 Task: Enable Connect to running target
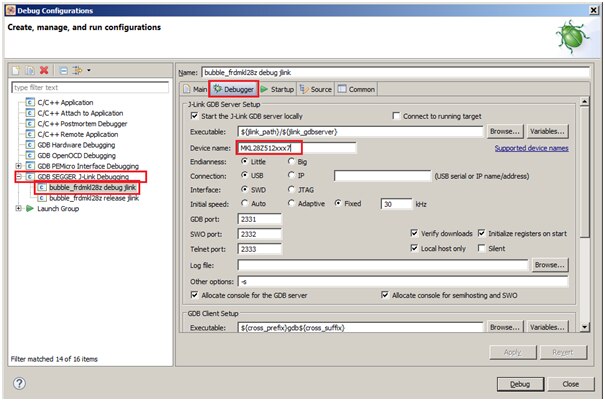[x=396, y=115]
